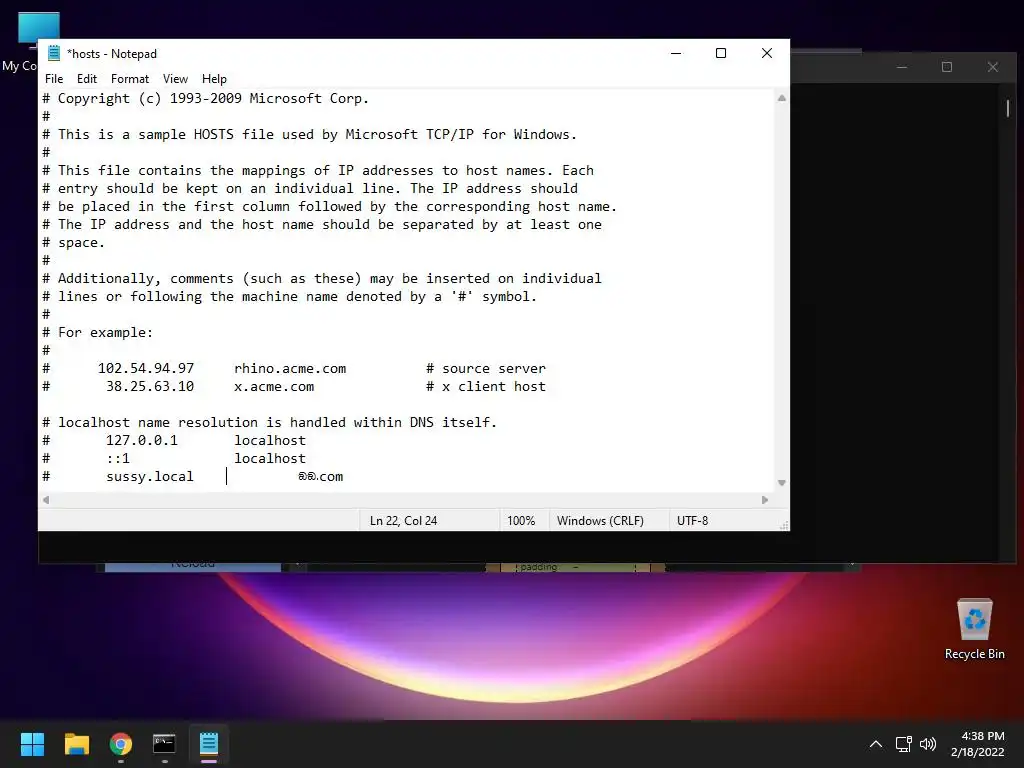Open the File menu in Notepad

tap(54, 79)
